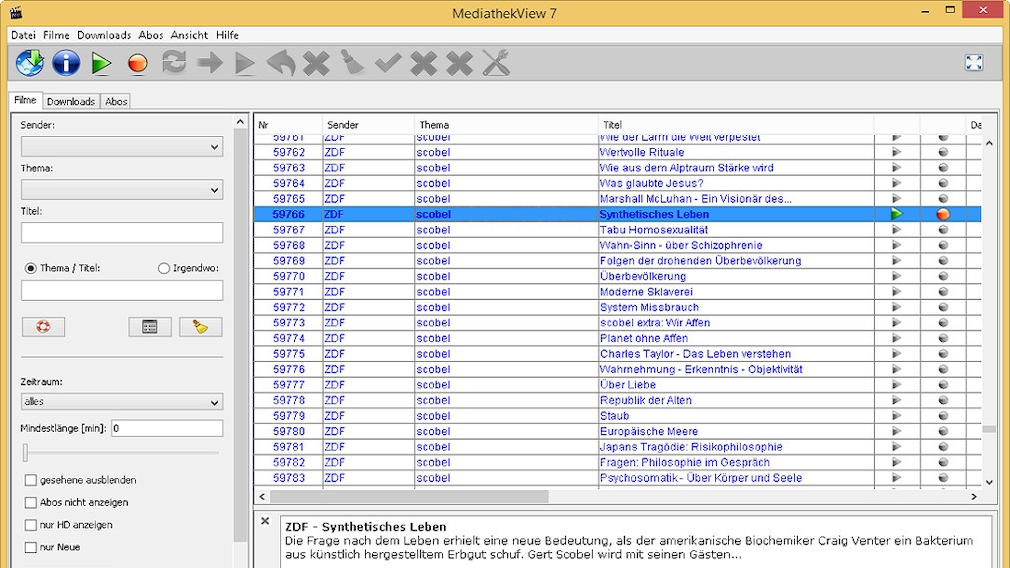Click the download film list globe icon

coord(30,63)
